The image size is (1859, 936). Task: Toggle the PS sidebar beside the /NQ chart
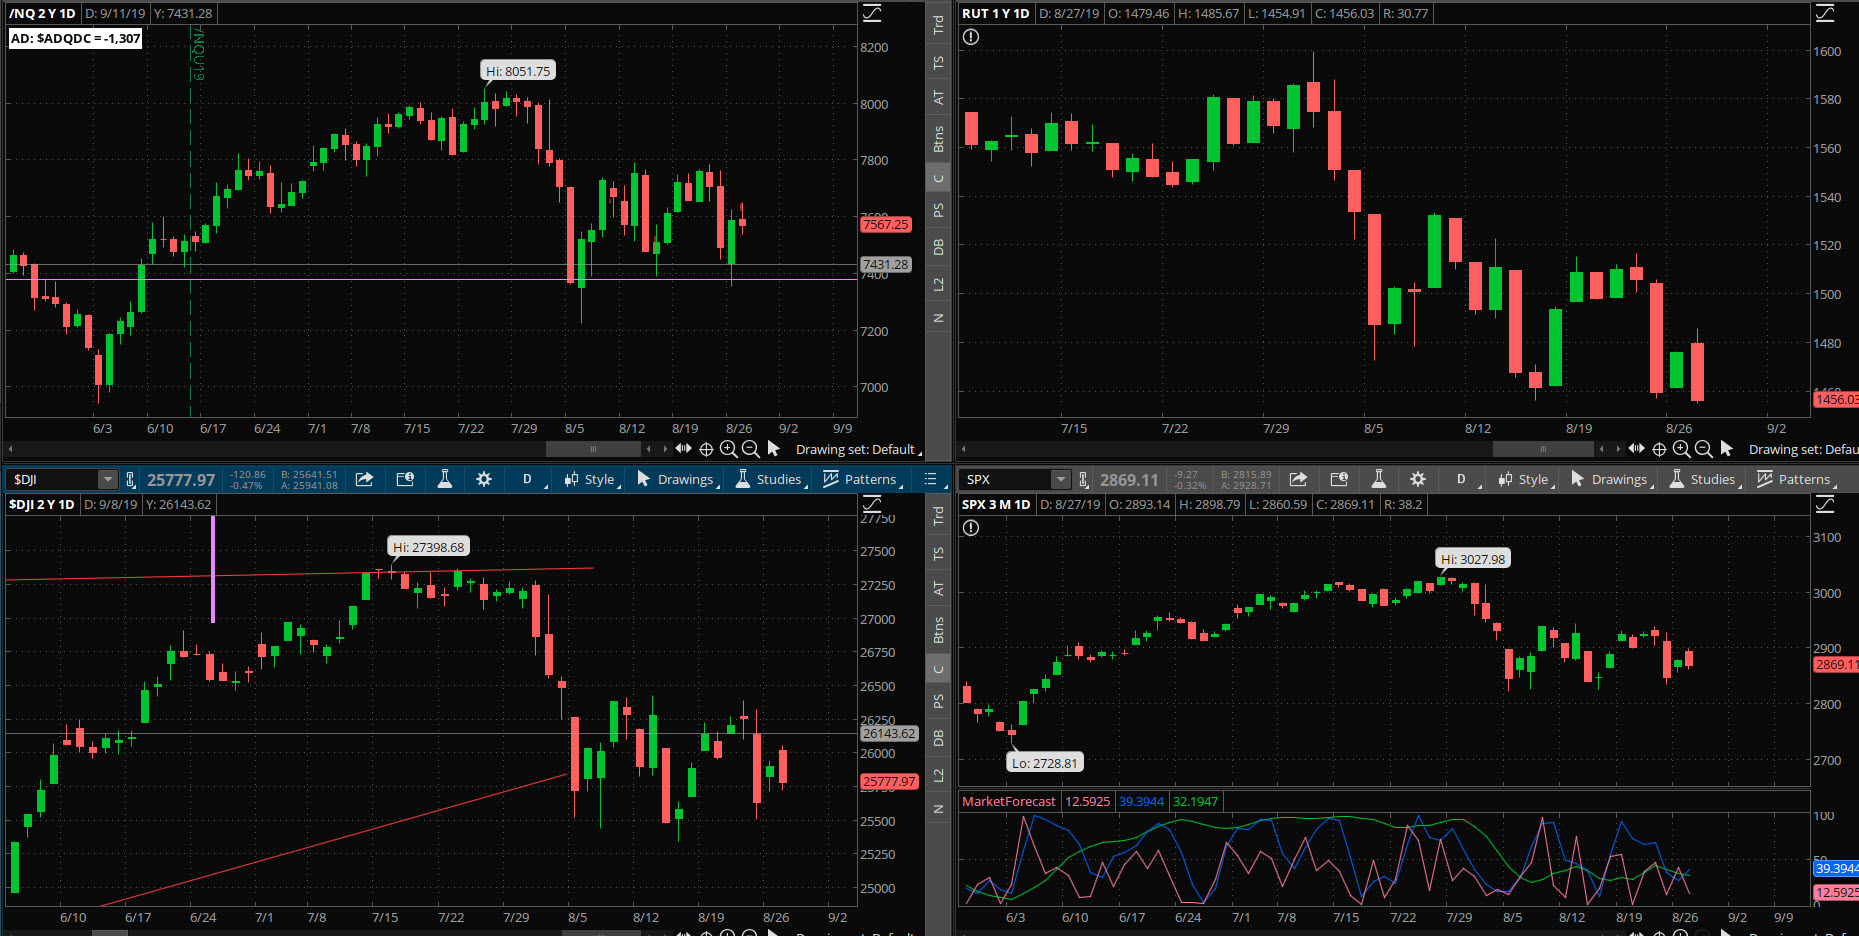[x=938, y=210]
